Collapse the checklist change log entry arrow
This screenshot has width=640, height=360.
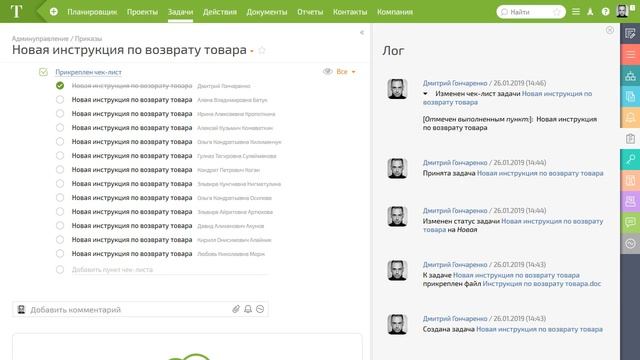pos(425,94)
